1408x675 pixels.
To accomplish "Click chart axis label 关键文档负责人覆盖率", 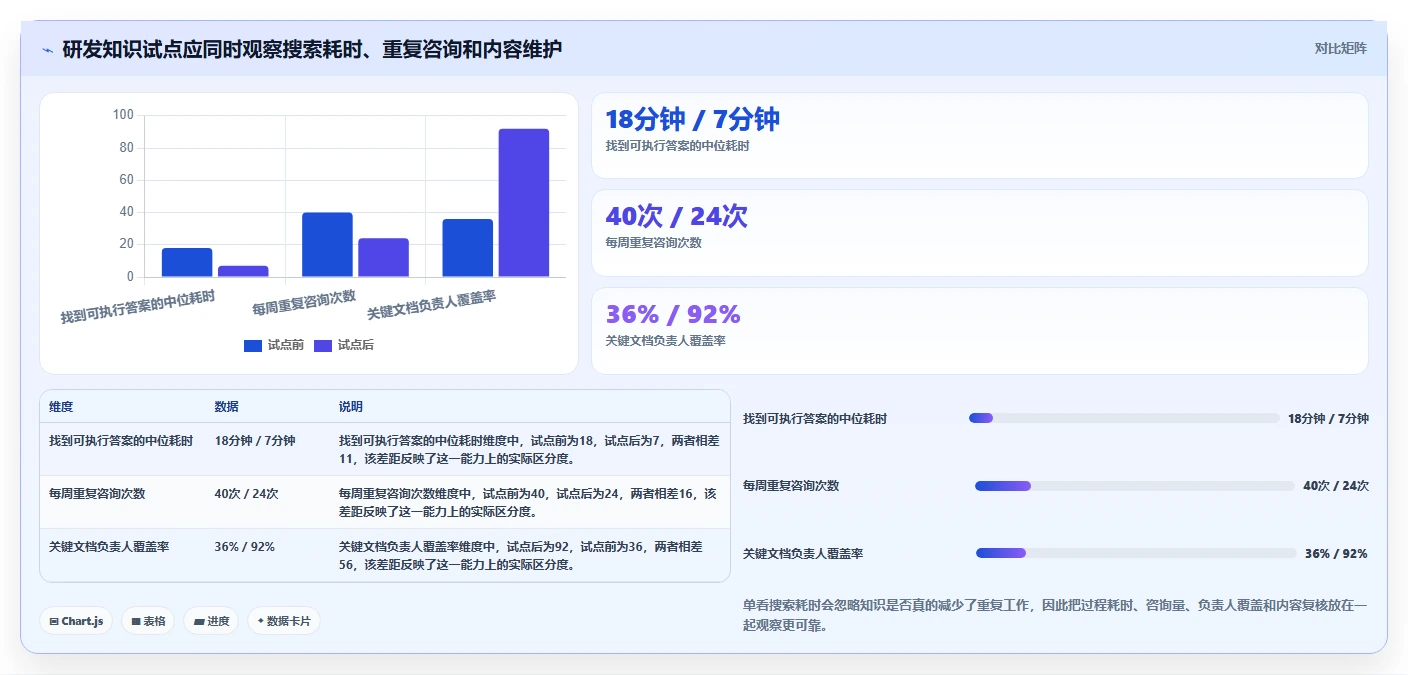I will pyautogui.click(x=432, y=305).
